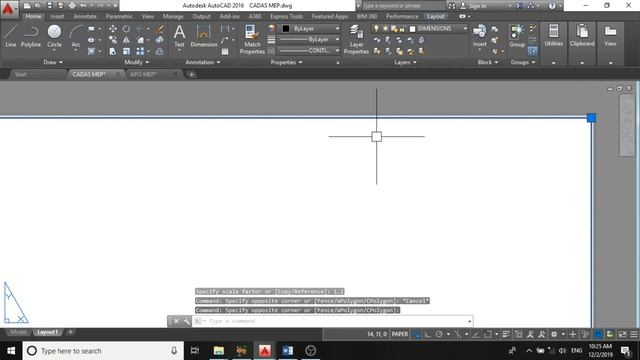Switch to the APO MEP drawing tab

[x=143, y=74]
